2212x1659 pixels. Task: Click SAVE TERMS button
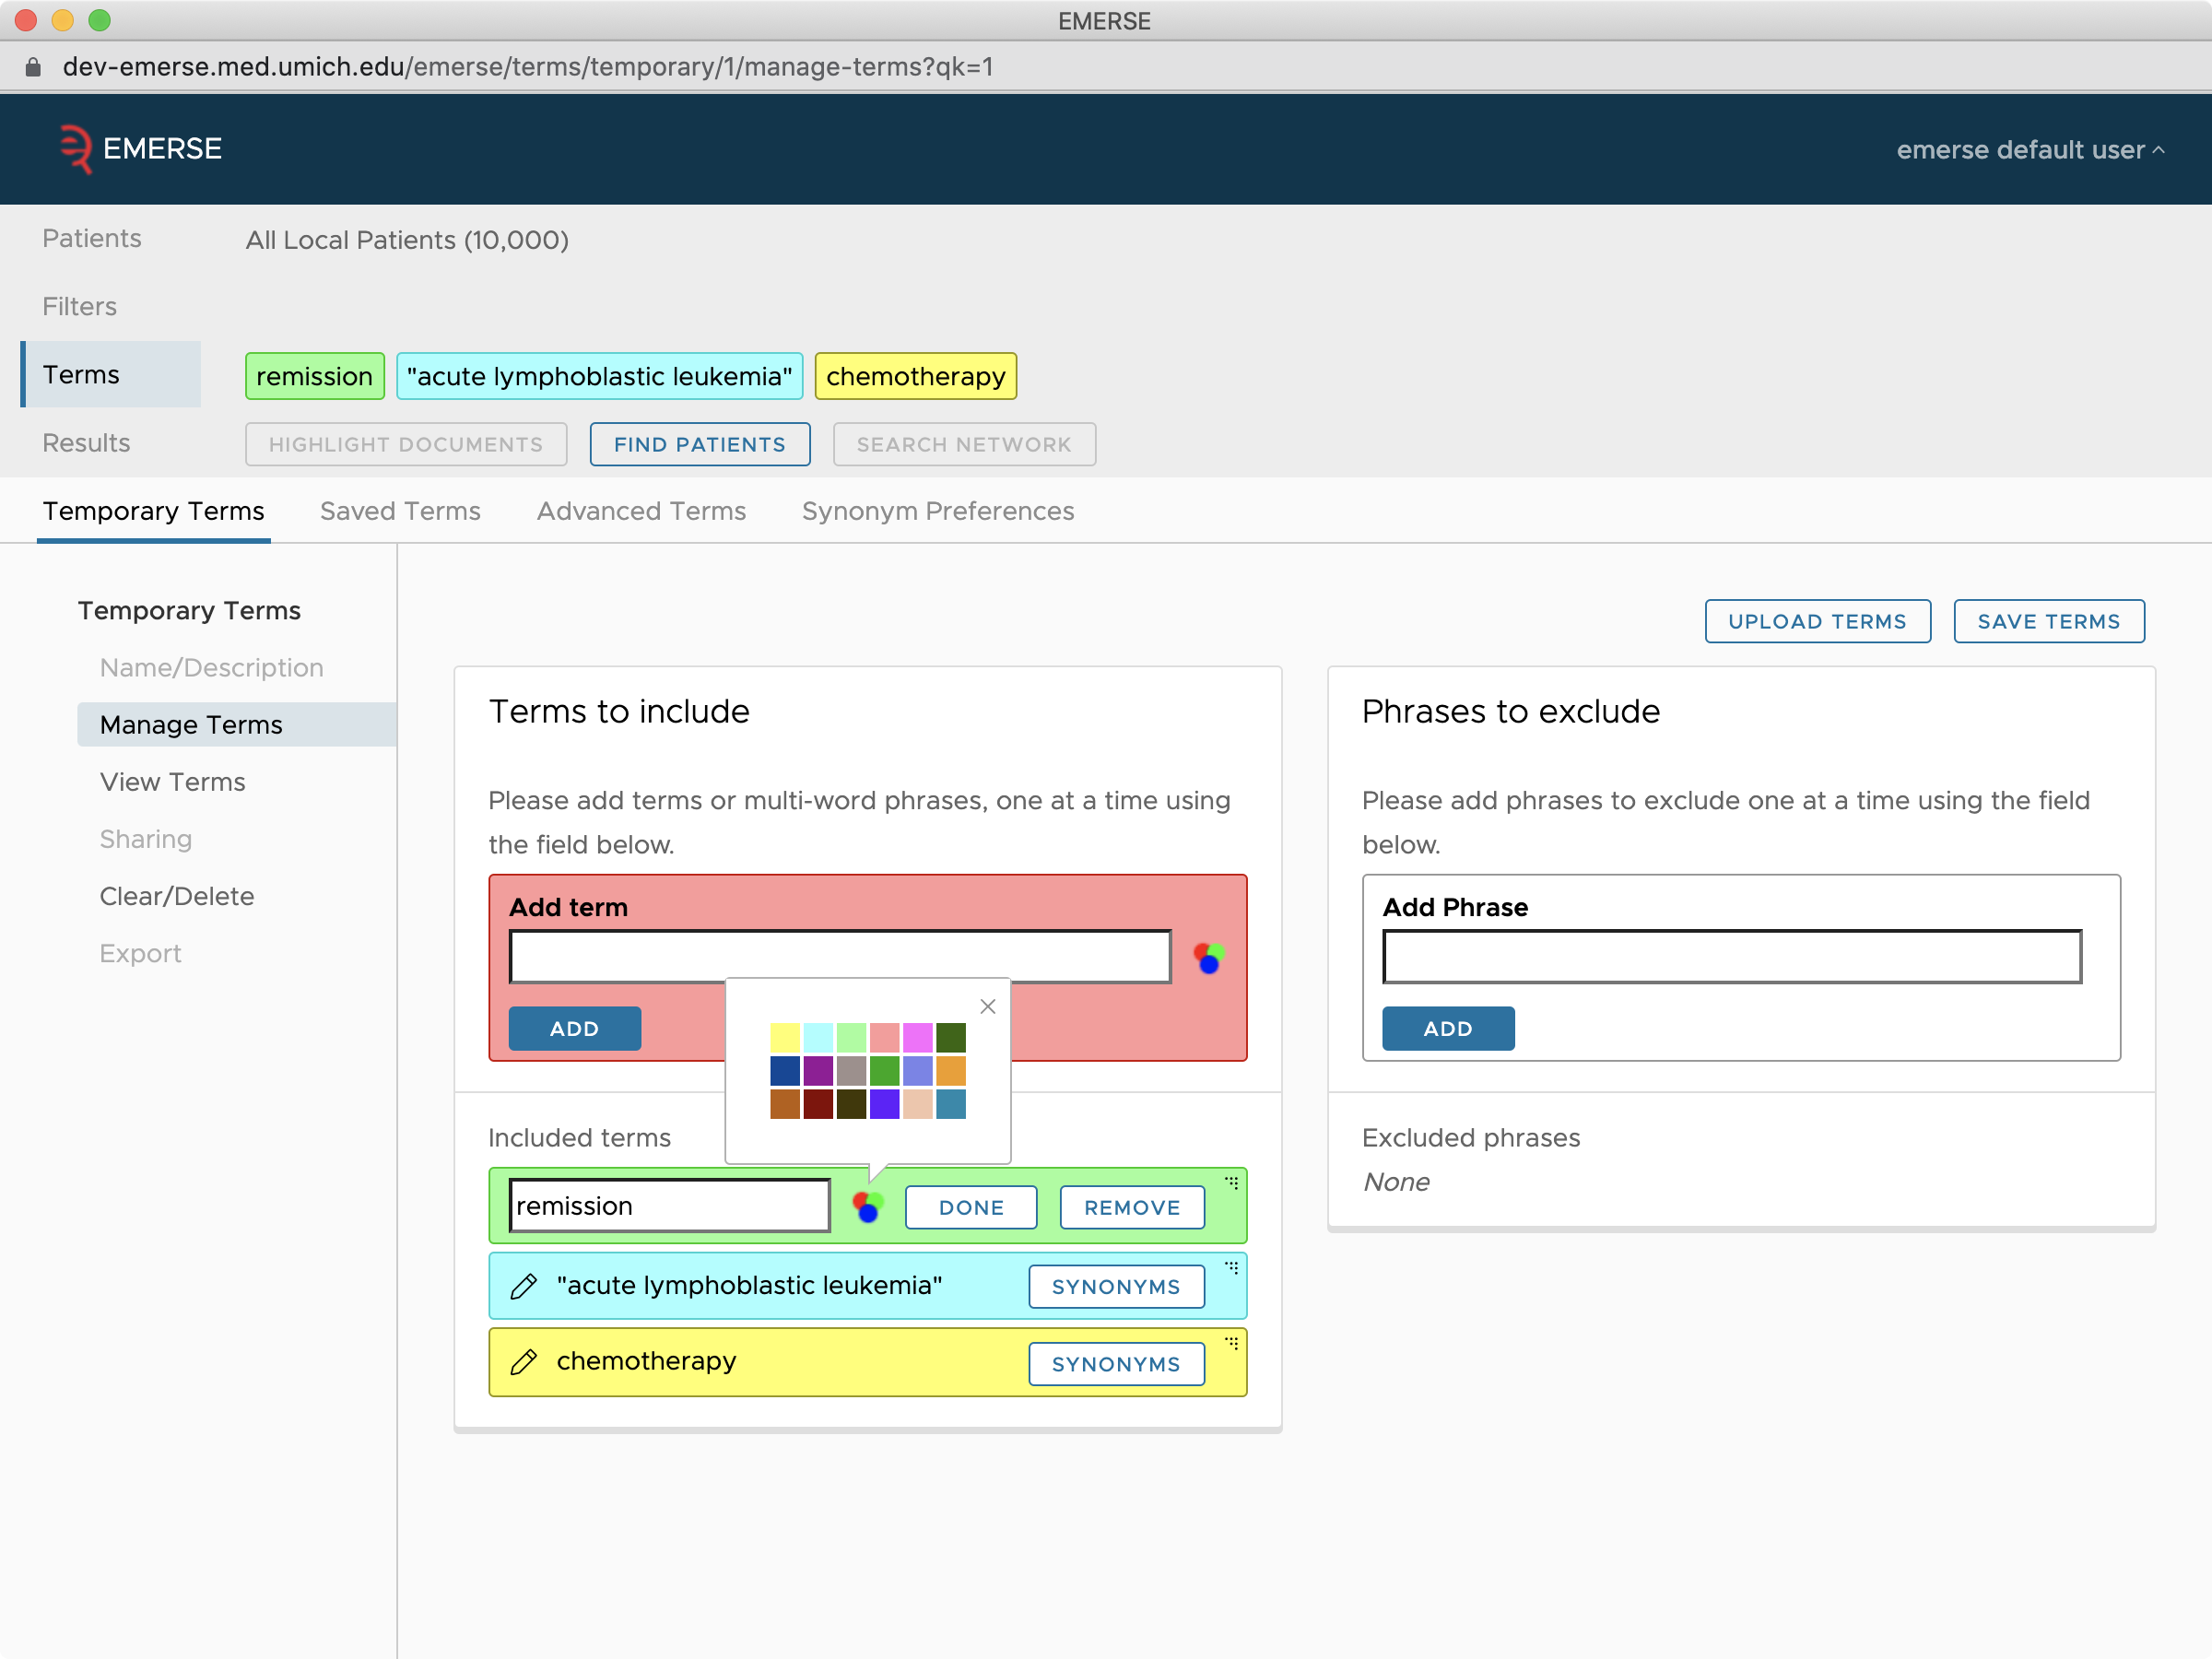tap(2048, 620)
